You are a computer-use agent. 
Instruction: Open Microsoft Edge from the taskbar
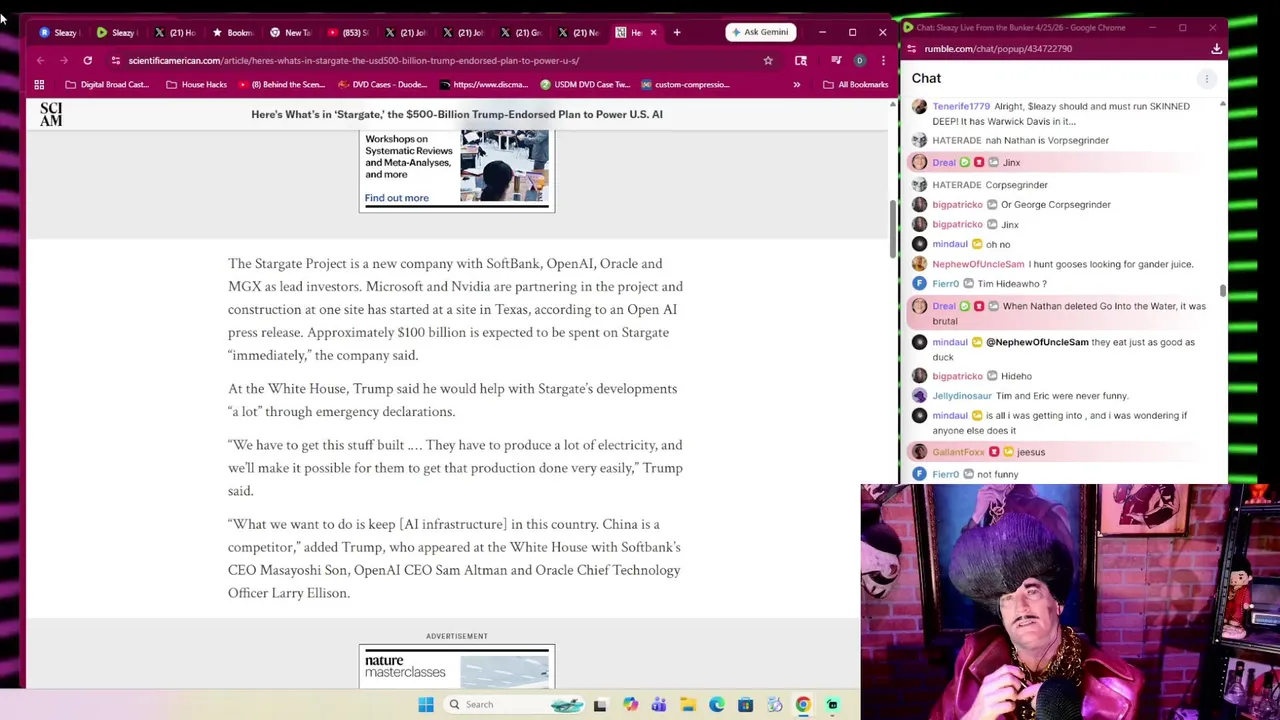point(717,704)
